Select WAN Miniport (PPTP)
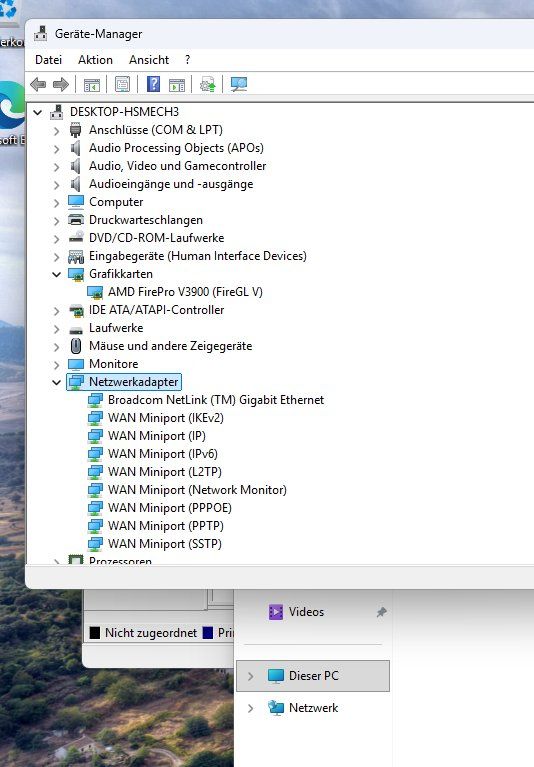Image resolution: width=534 pixels, height=767 pixels. click(166, 526)
